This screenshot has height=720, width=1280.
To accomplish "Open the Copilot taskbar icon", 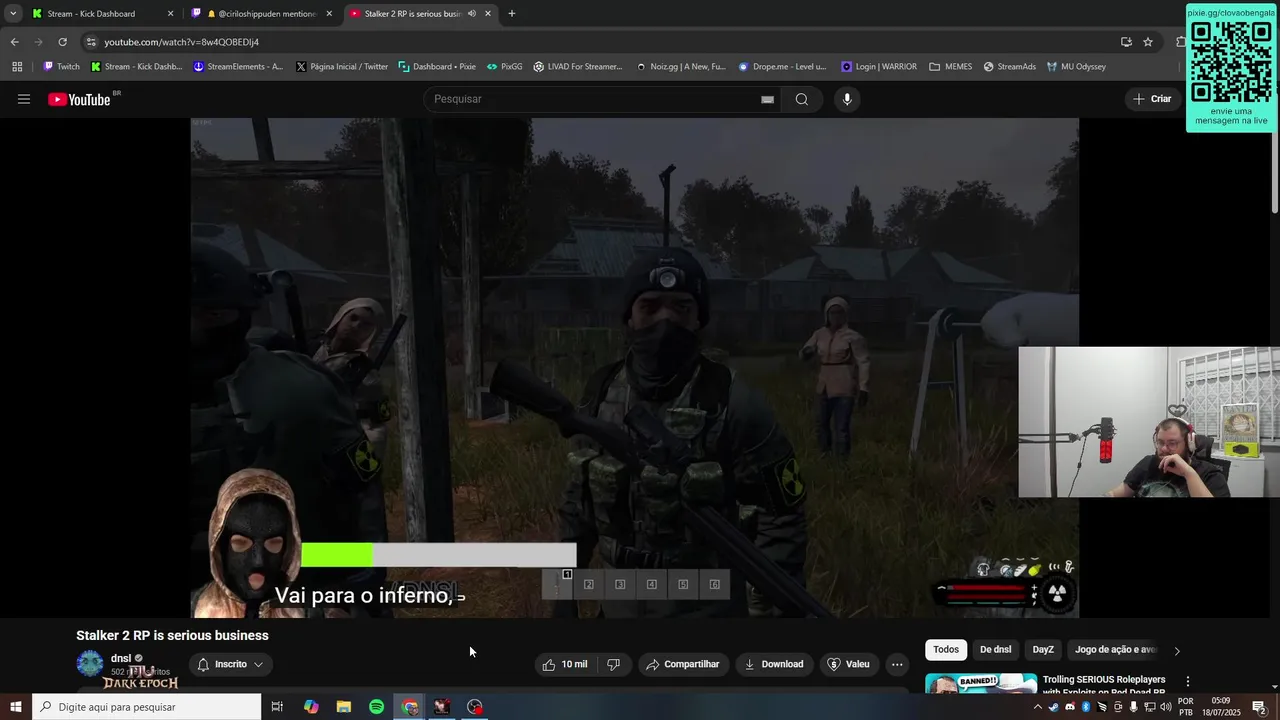I will tap(311, 707).
